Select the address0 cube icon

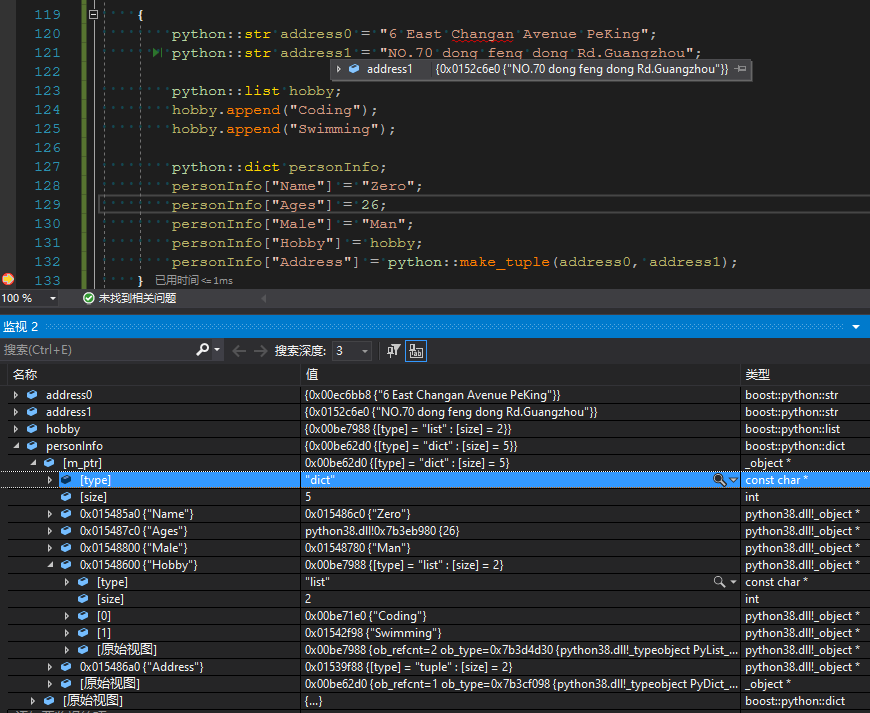[x=32, y=395]
